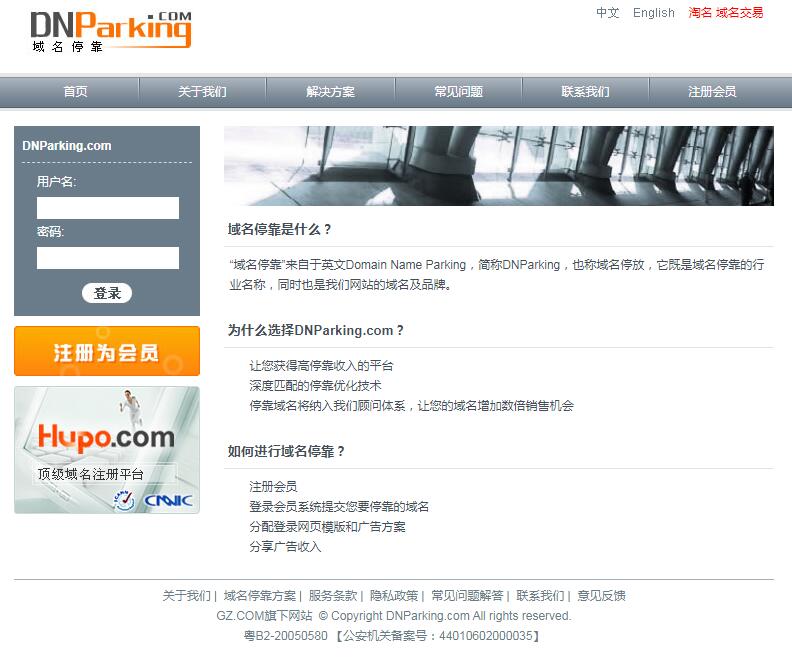Viewport: 792px width, 660px height.
Task: Click the step 分配登录网页模版和广告方案
Action: tap(327, 527)
